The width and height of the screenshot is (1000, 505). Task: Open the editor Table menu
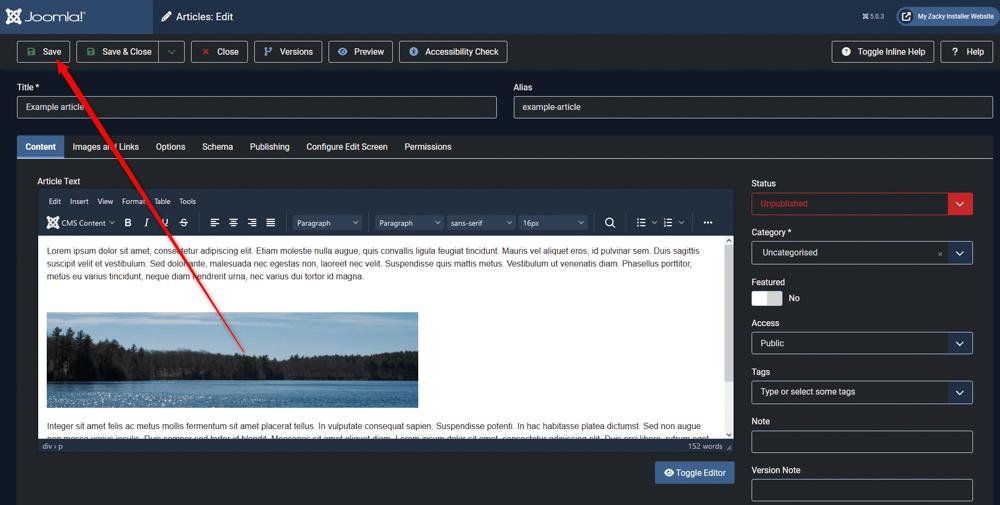(x=162, y=201)
